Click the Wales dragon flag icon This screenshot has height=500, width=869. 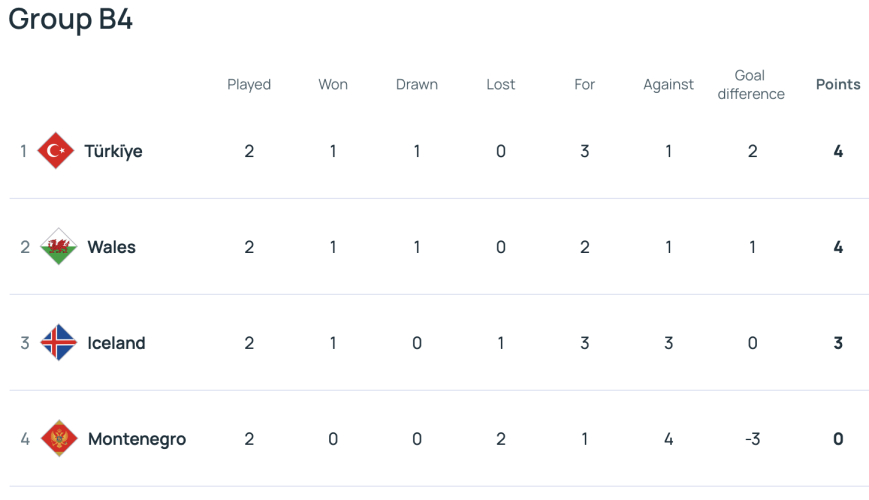(x=59, y=246)
